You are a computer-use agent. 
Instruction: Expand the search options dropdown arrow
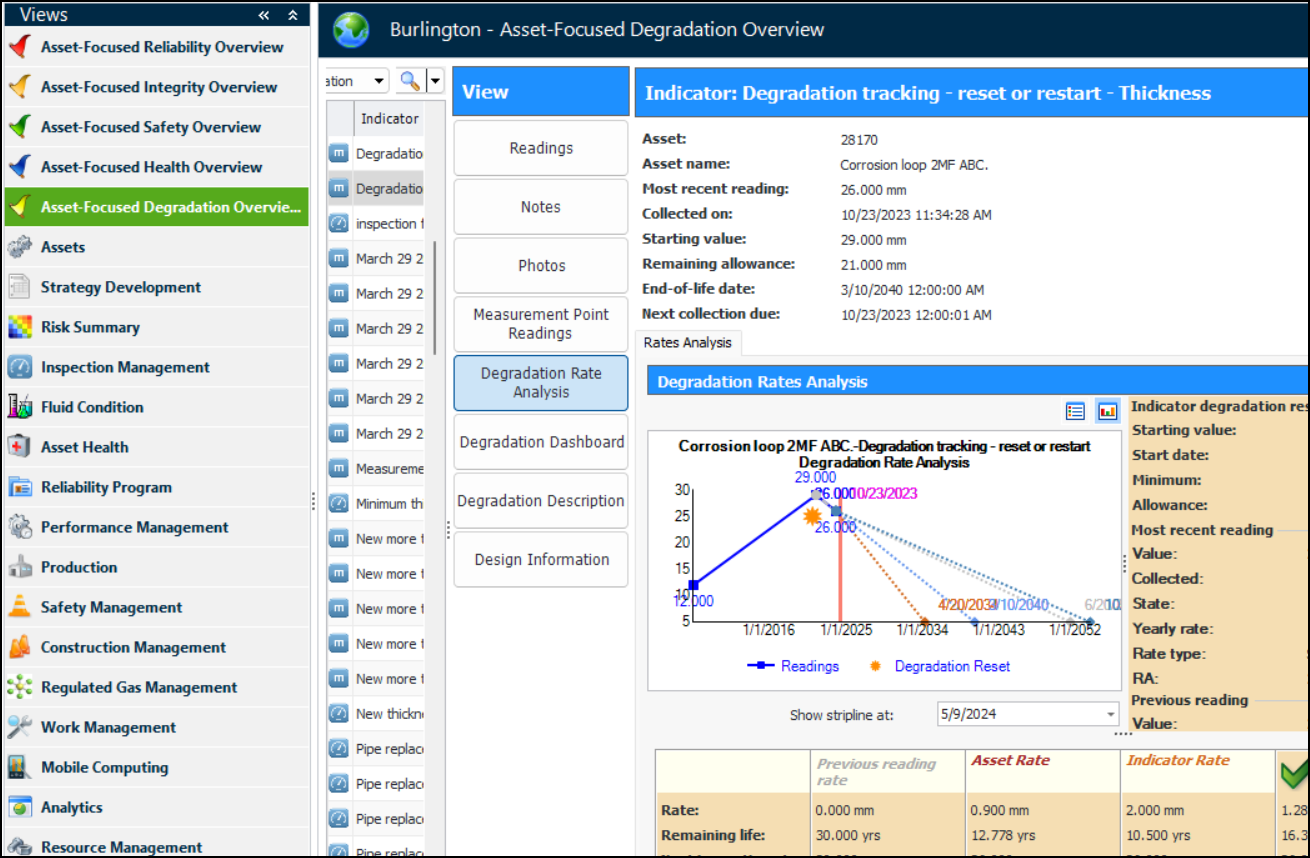(435, 81)
